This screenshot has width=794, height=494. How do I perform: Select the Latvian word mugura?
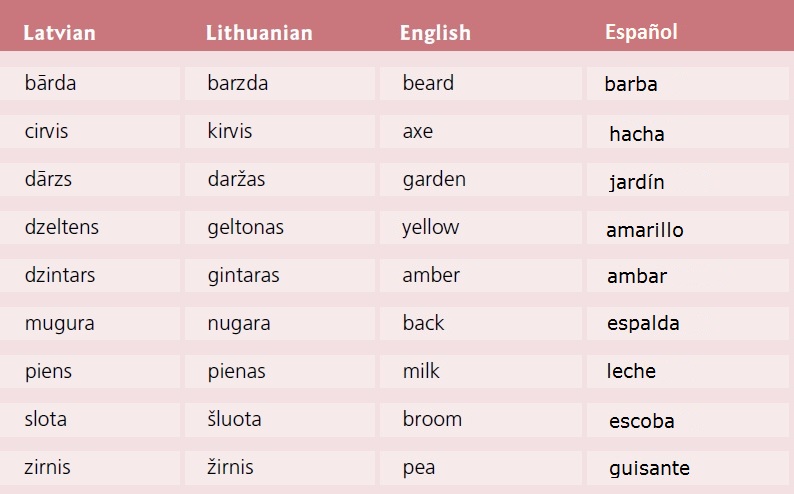(60, 323)
